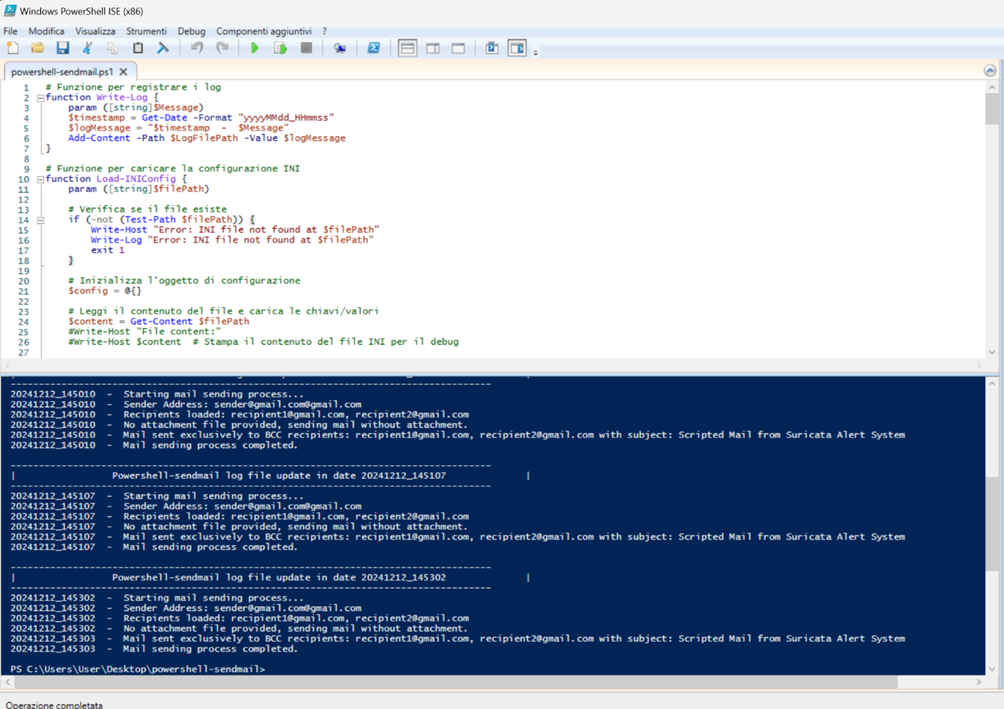This screenshot has width=1004, height=709.
Task: Select the Run Selection icon
Action: click(281, 47)
